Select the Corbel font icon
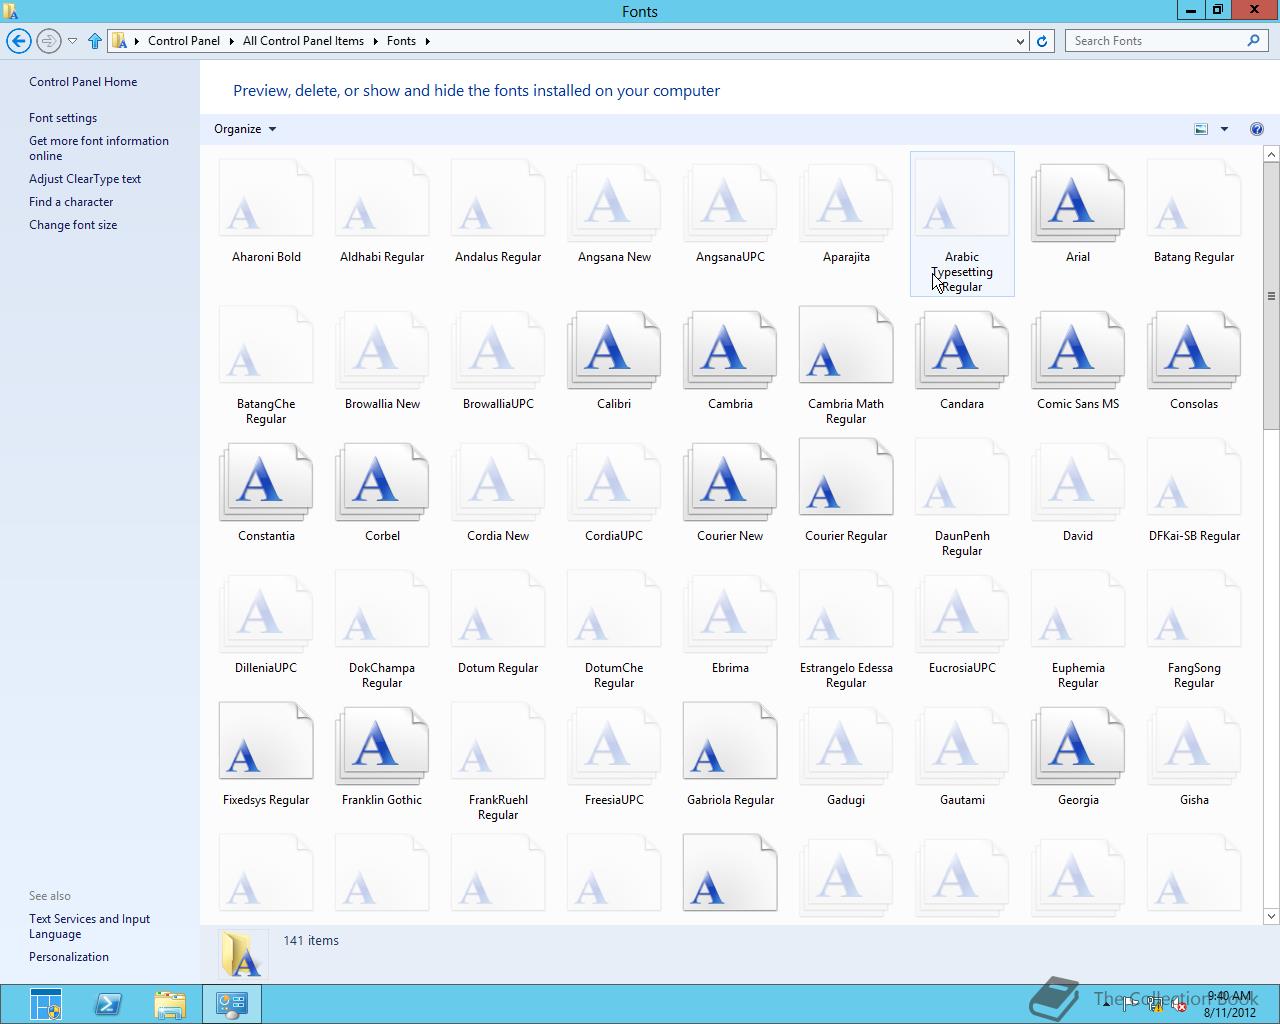The width and height of the screenshot is (1280, 1024). click(x=382, y=479)
